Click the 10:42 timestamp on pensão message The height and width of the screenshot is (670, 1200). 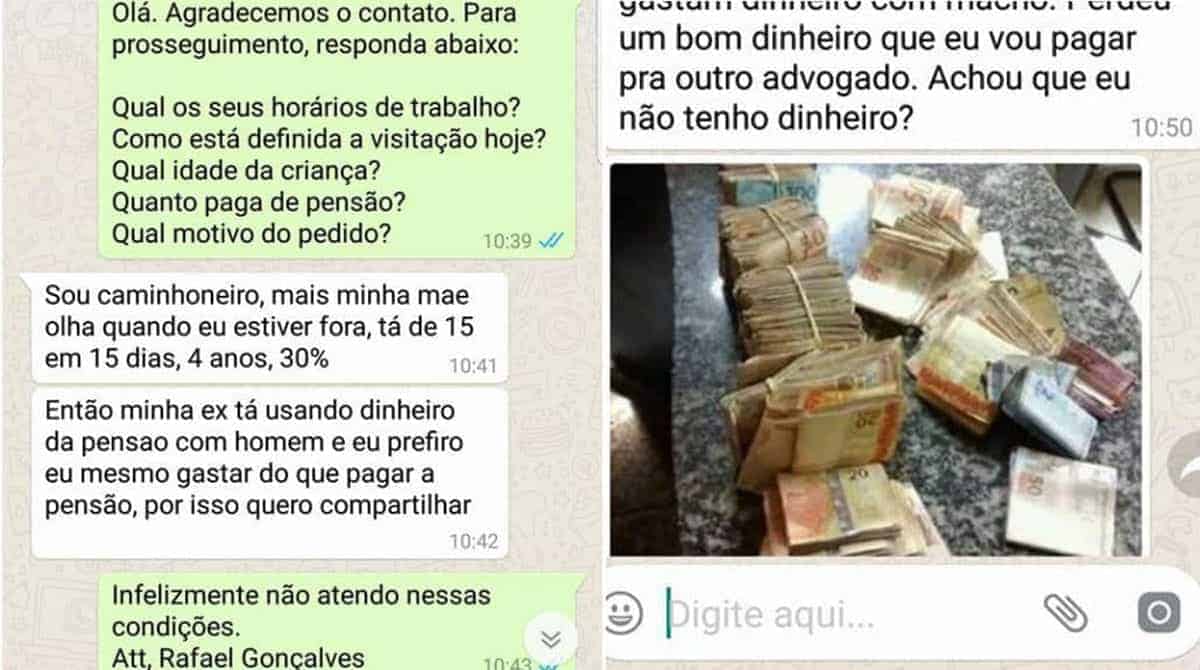472,541
